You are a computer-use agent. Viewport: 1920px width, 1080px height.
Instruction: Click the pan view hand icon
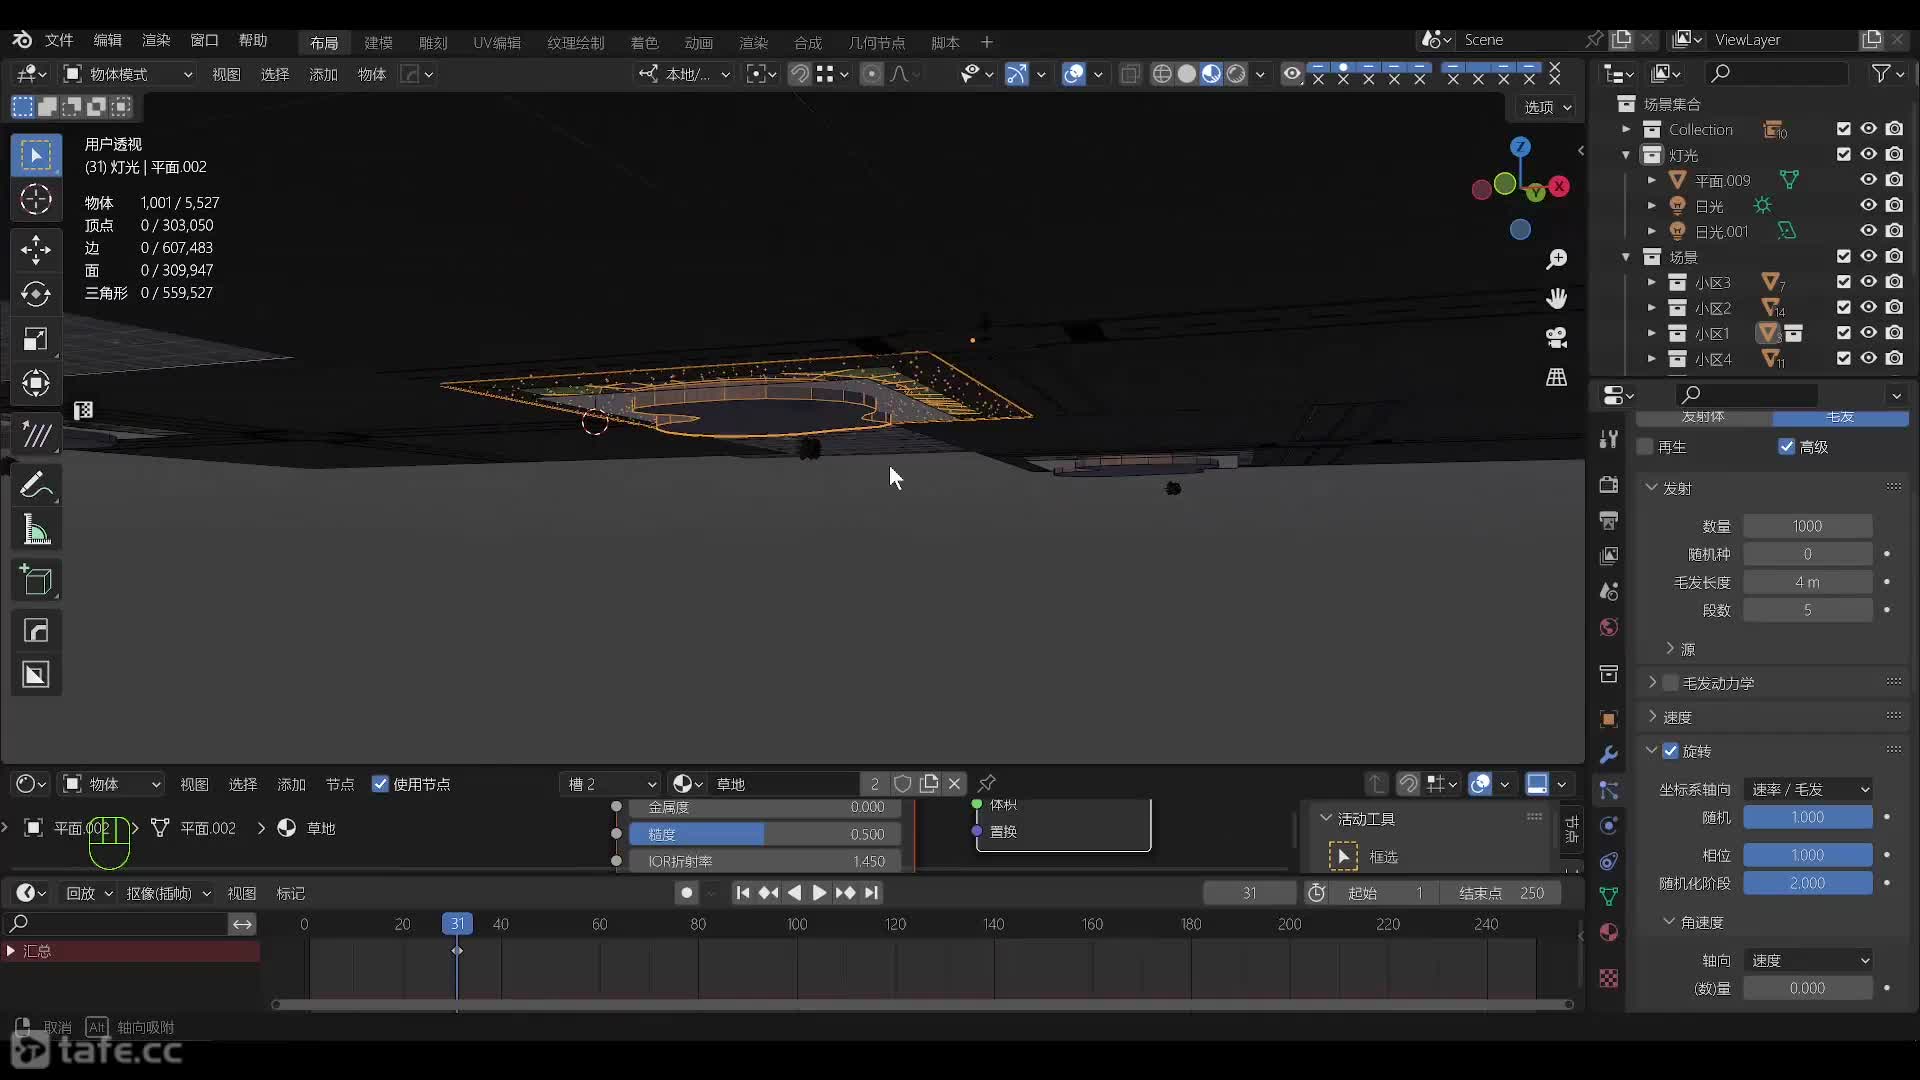(1556, 298)
